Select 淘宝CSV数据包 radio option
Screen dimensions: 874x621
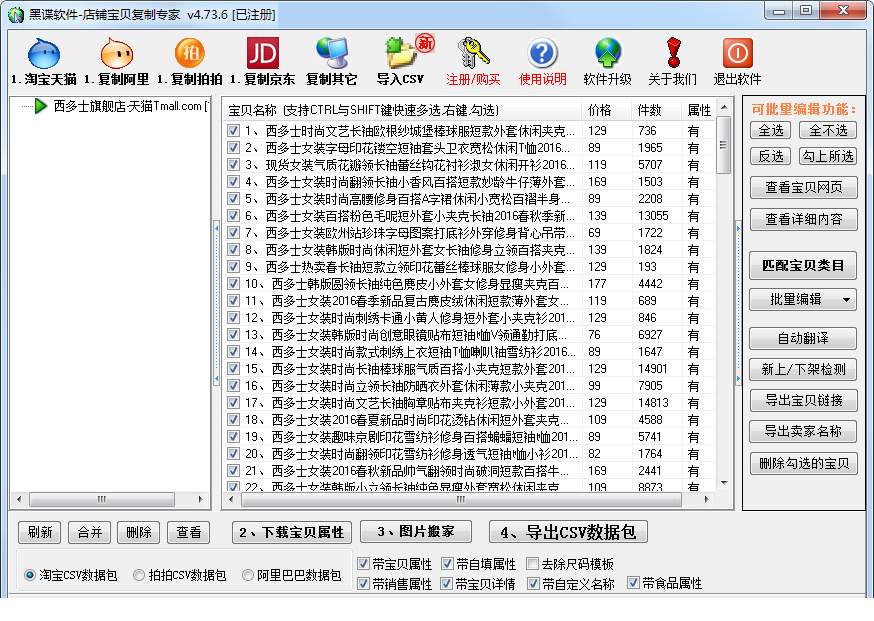(x=30, y=575)
